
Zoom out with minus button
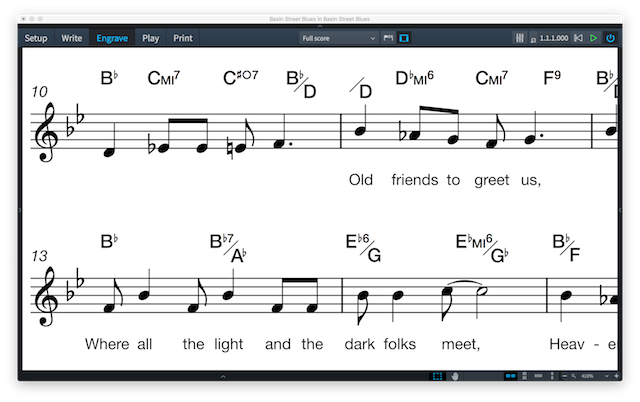click(564, 376)
